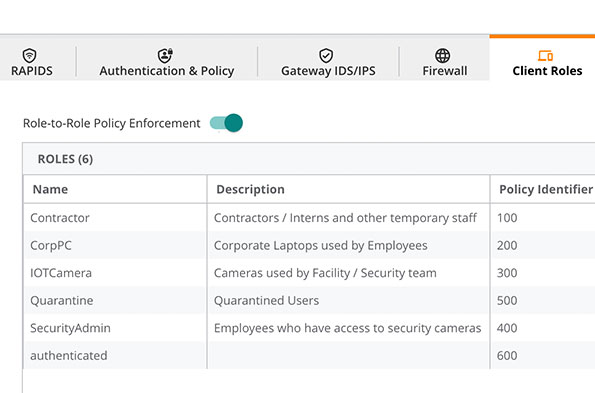The image size is (595, 393).
Task: Click the Gateway IDS/IPS shield checkmark icon
Action: point(326,56)
